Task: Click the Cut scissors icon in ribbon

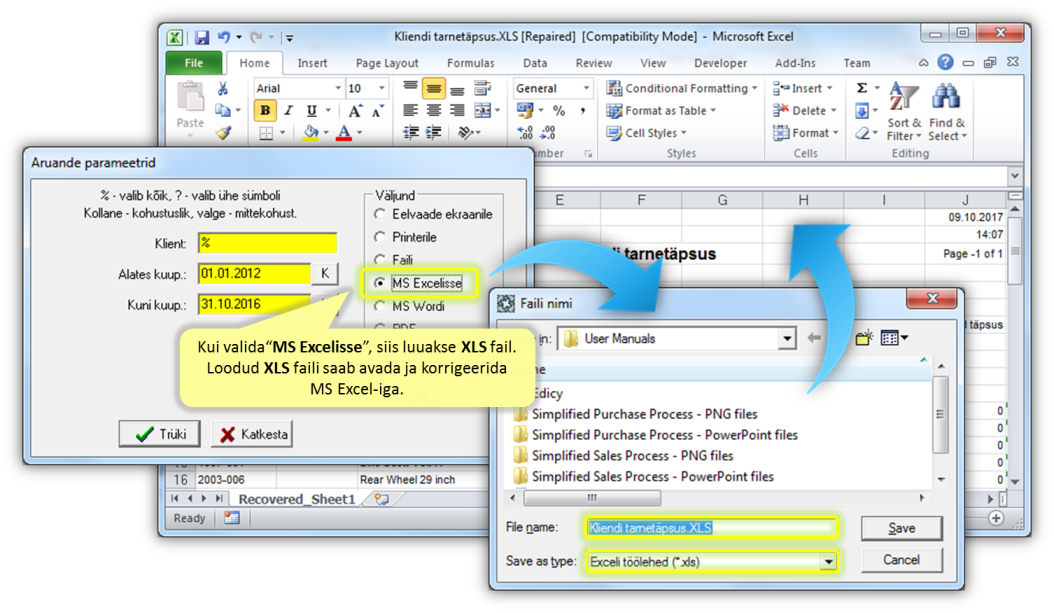Action: click(x=222, y=88)
